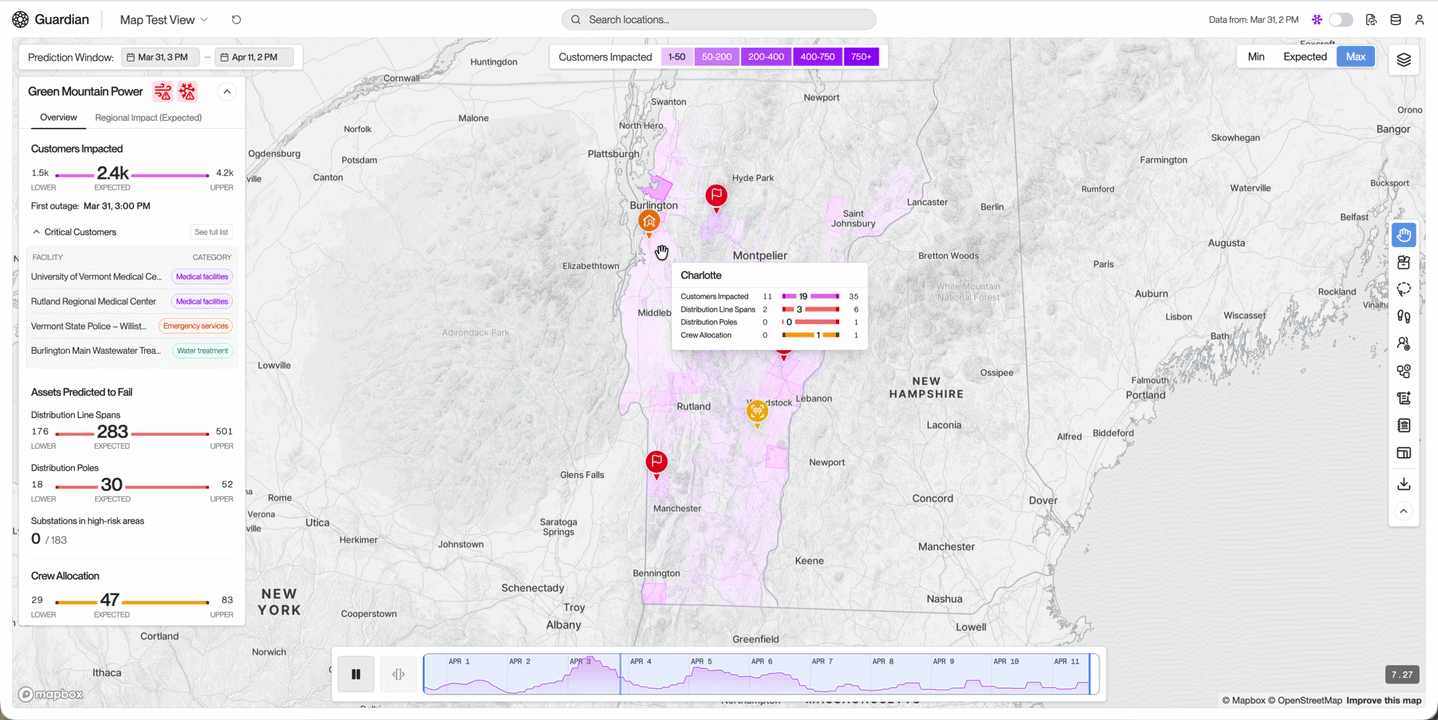Click the yellow marker near Woodstock
The width and height of the screenshot is (1438, 720).
pyautogui.click(x=757, y=412)
